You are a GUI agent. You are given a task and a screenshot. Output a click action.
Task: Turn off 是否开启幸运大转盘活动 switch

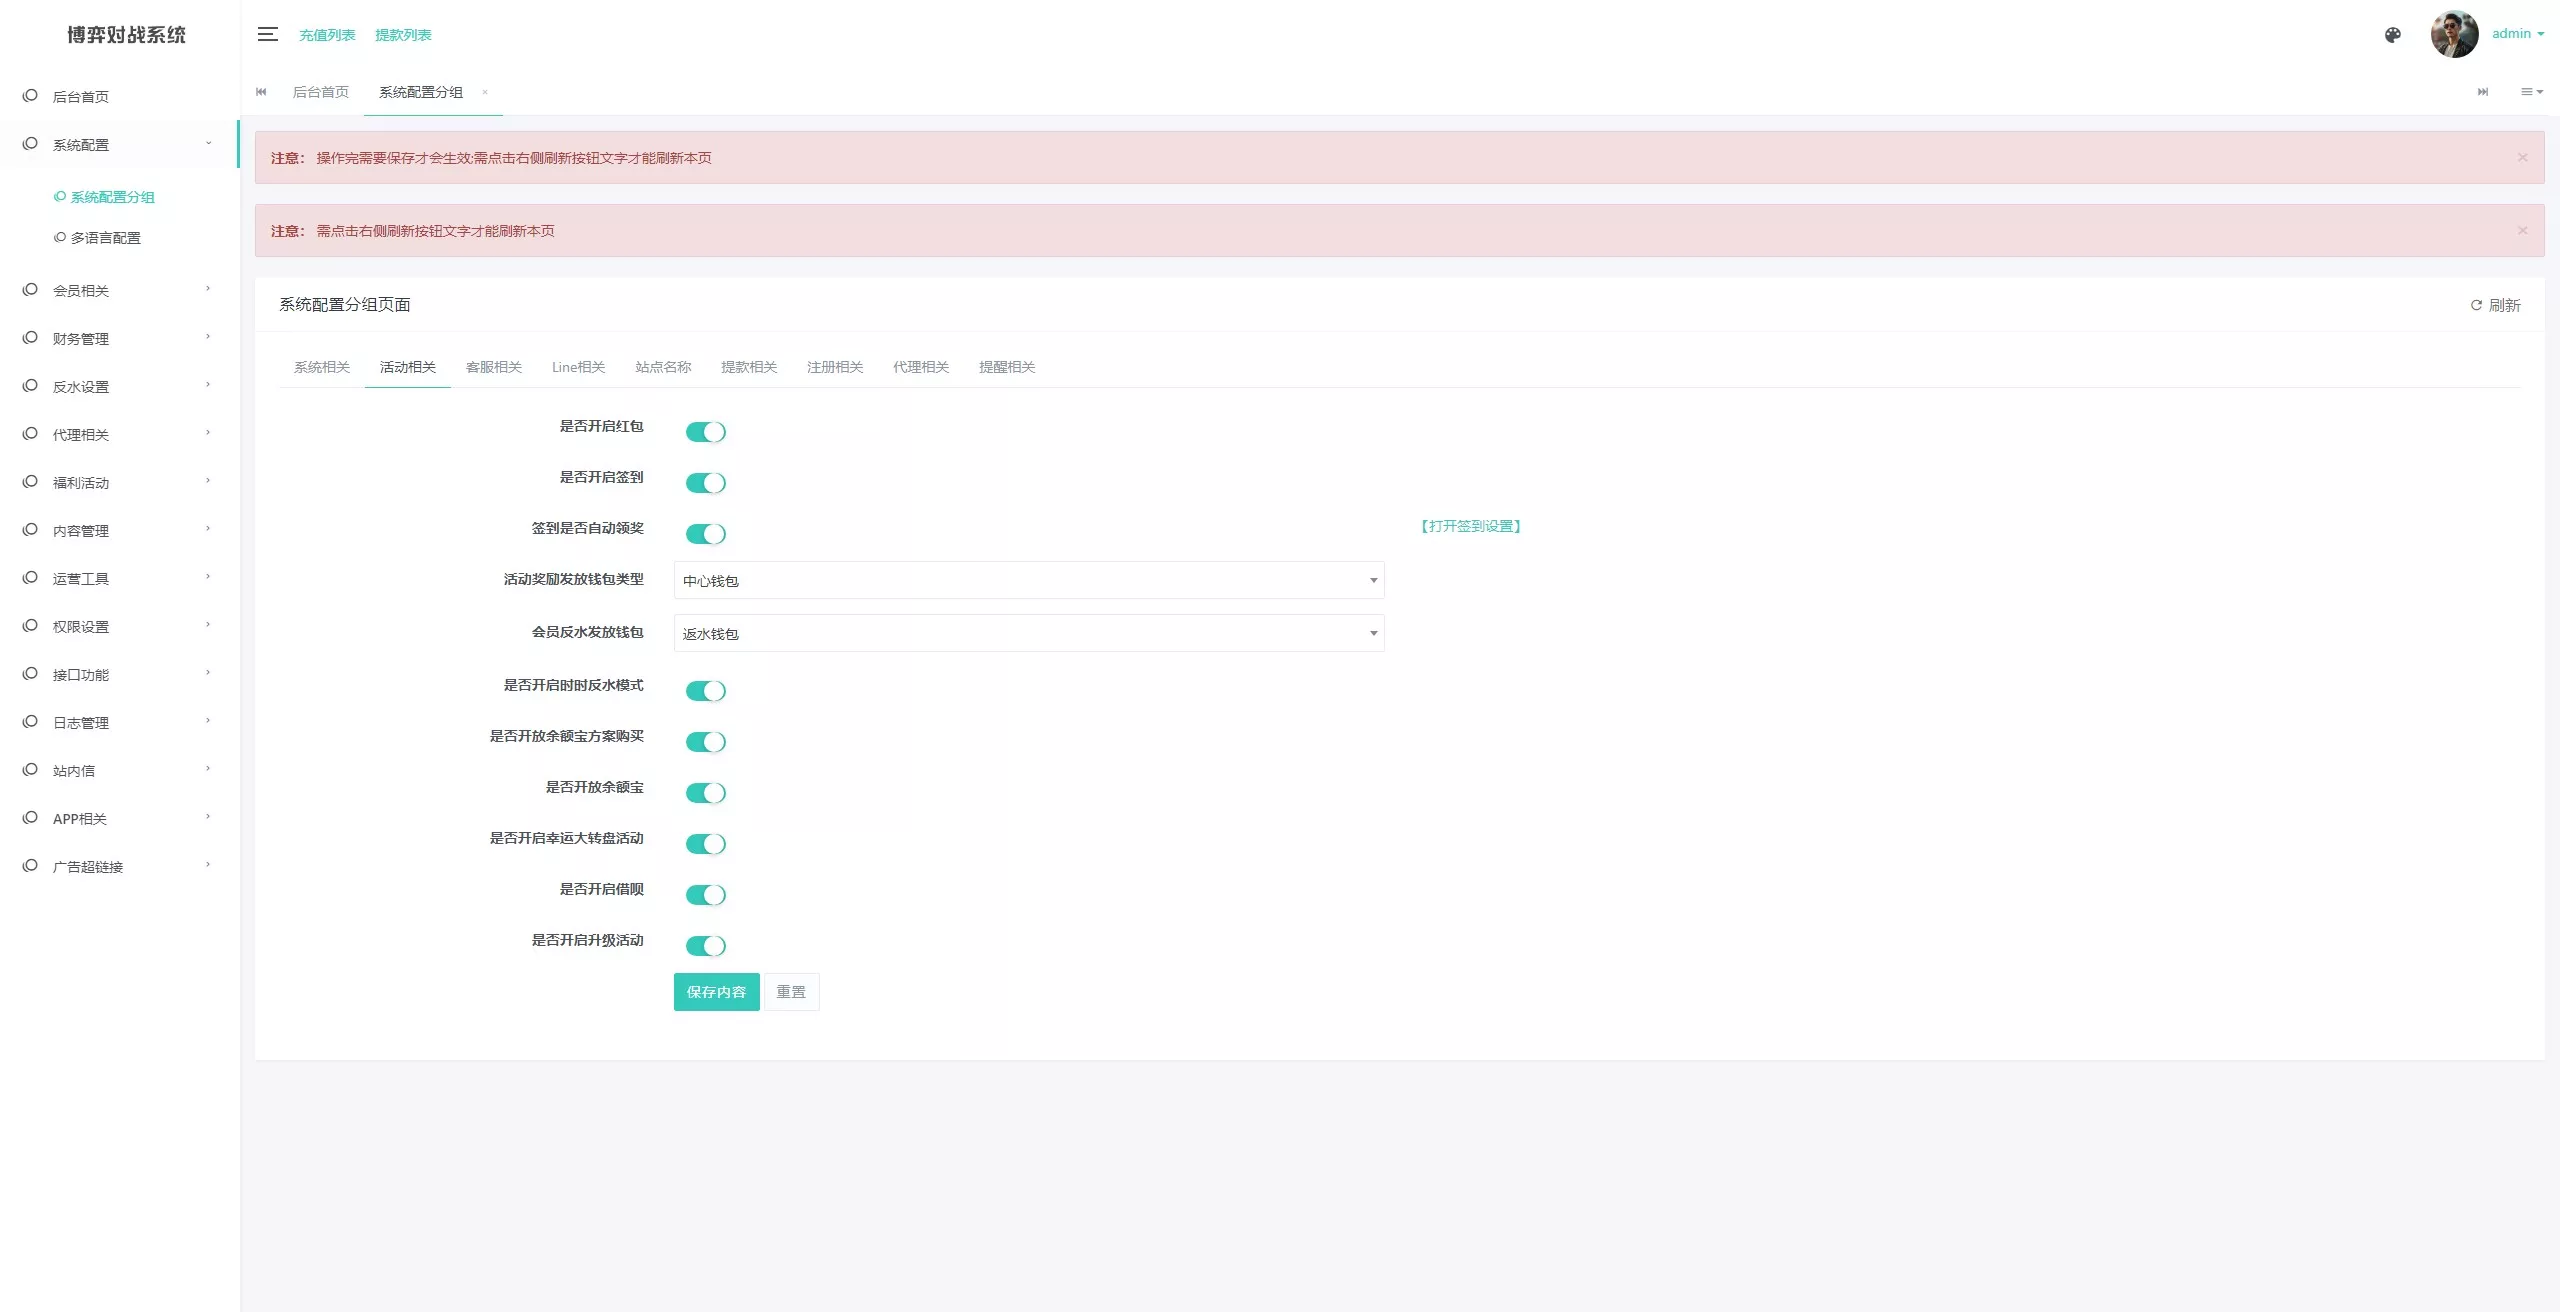[705, 844]
